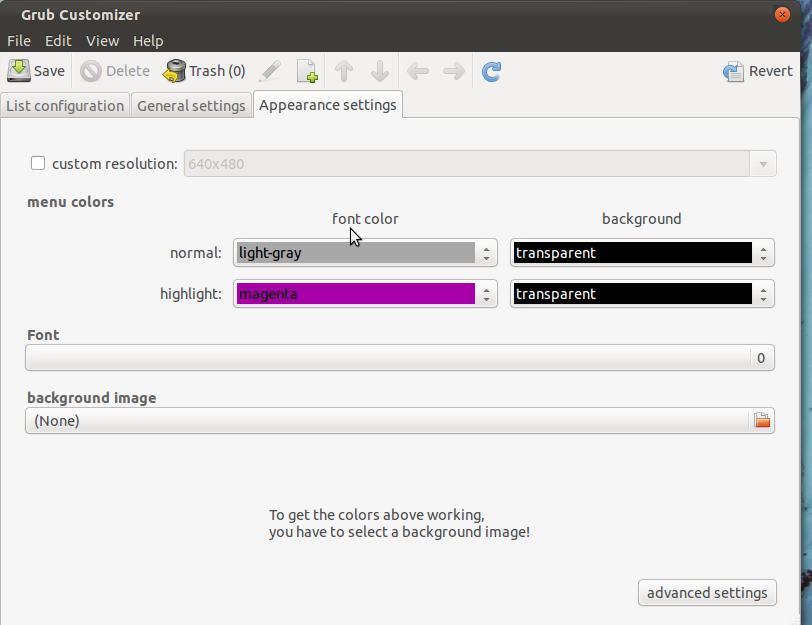This screenshot has height=625, width=812.
Task: Click the magenta stepper arrows
Action: coord(486,294)
